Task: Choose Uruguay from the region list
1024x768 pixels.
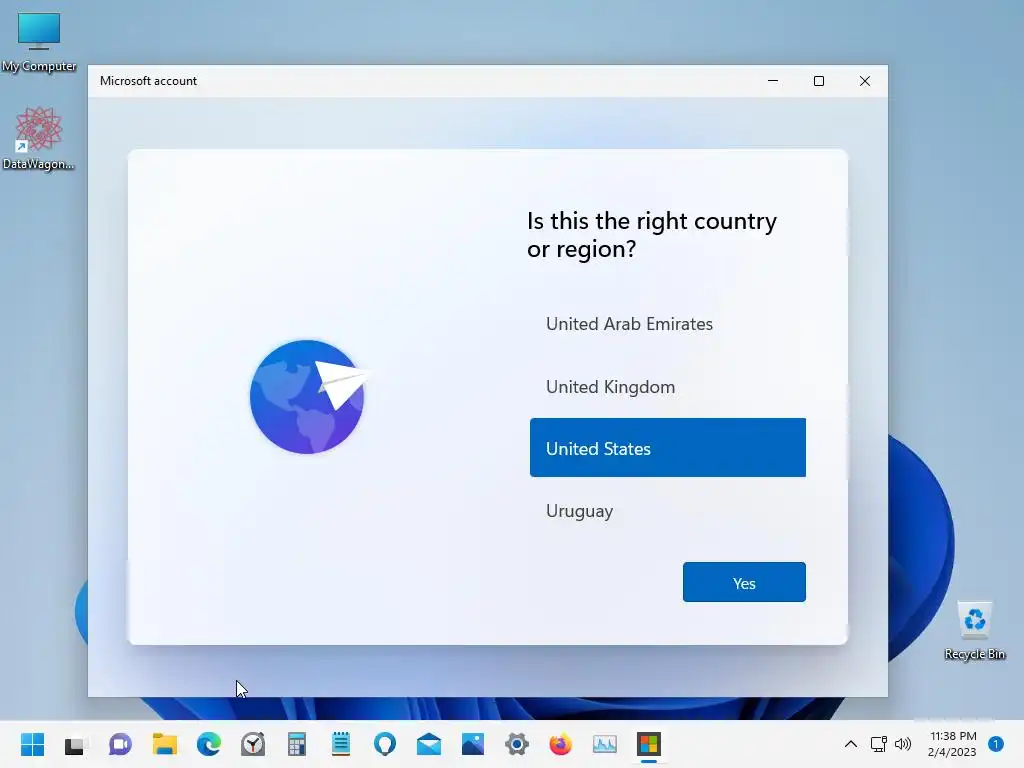Action: coord(667,511)
